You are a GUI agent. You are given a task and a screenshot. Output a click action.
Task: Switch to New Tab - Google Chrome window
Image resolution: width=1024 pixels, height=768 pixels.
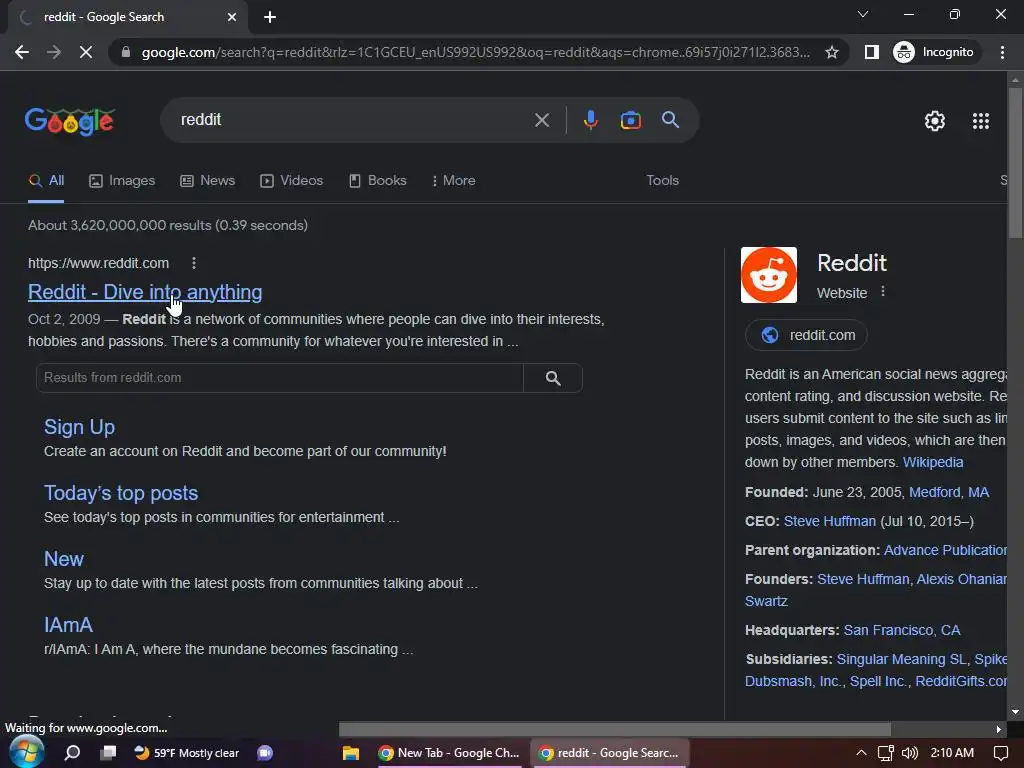point(449,753)
